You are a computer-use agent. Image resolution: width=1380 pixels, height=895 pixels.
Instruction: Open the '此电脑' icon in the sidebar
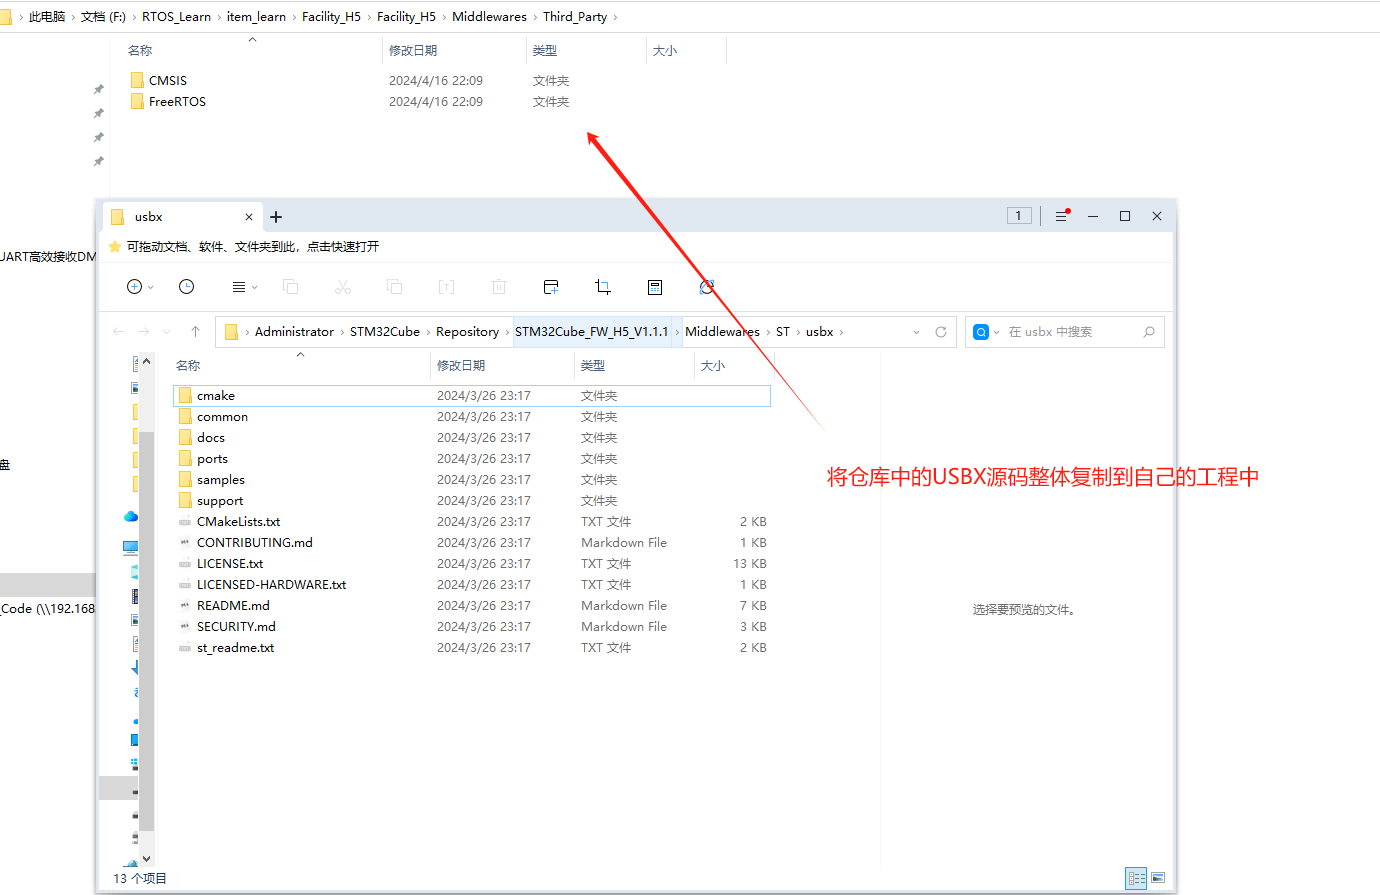click(129, 547)
